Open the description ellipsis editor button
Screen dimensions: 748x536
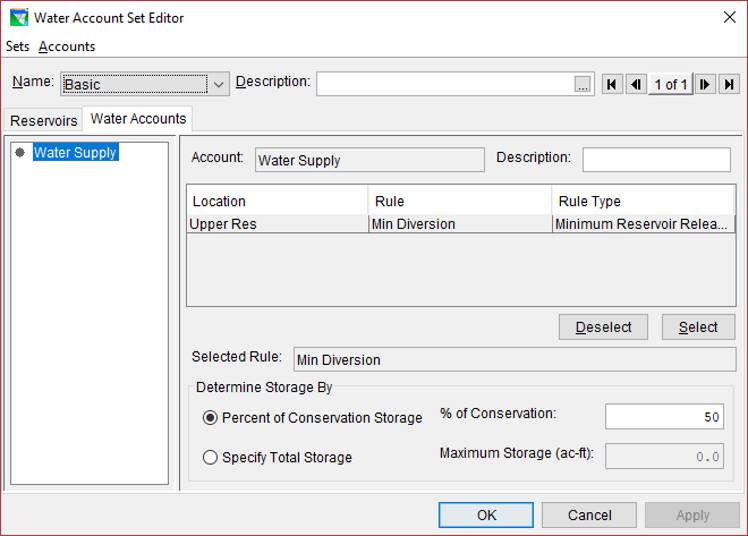coord(582,84)
